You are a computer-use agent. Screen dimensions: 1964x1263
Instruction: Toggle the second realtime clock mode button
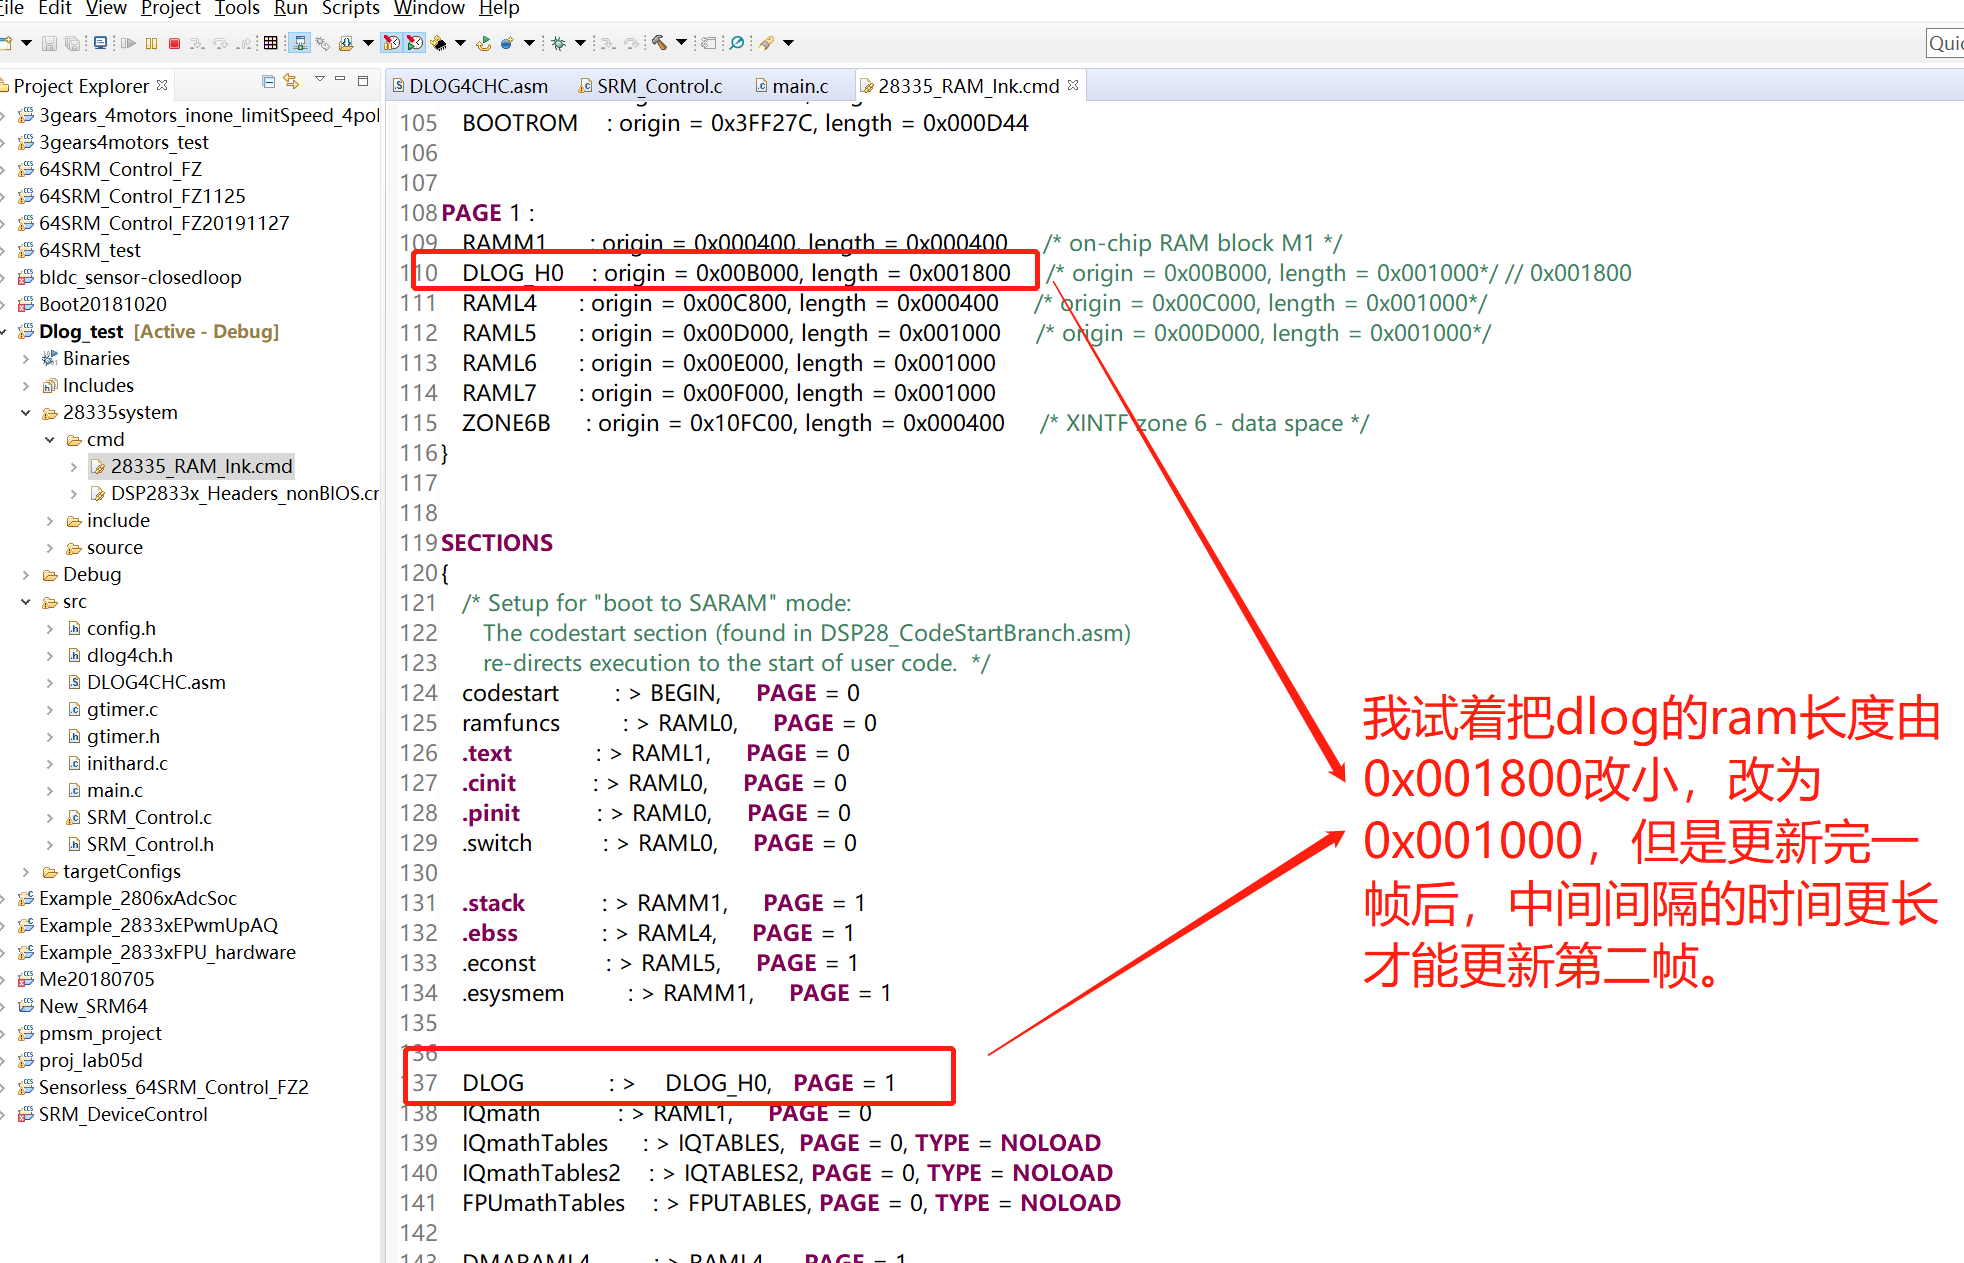click(414, 43)
